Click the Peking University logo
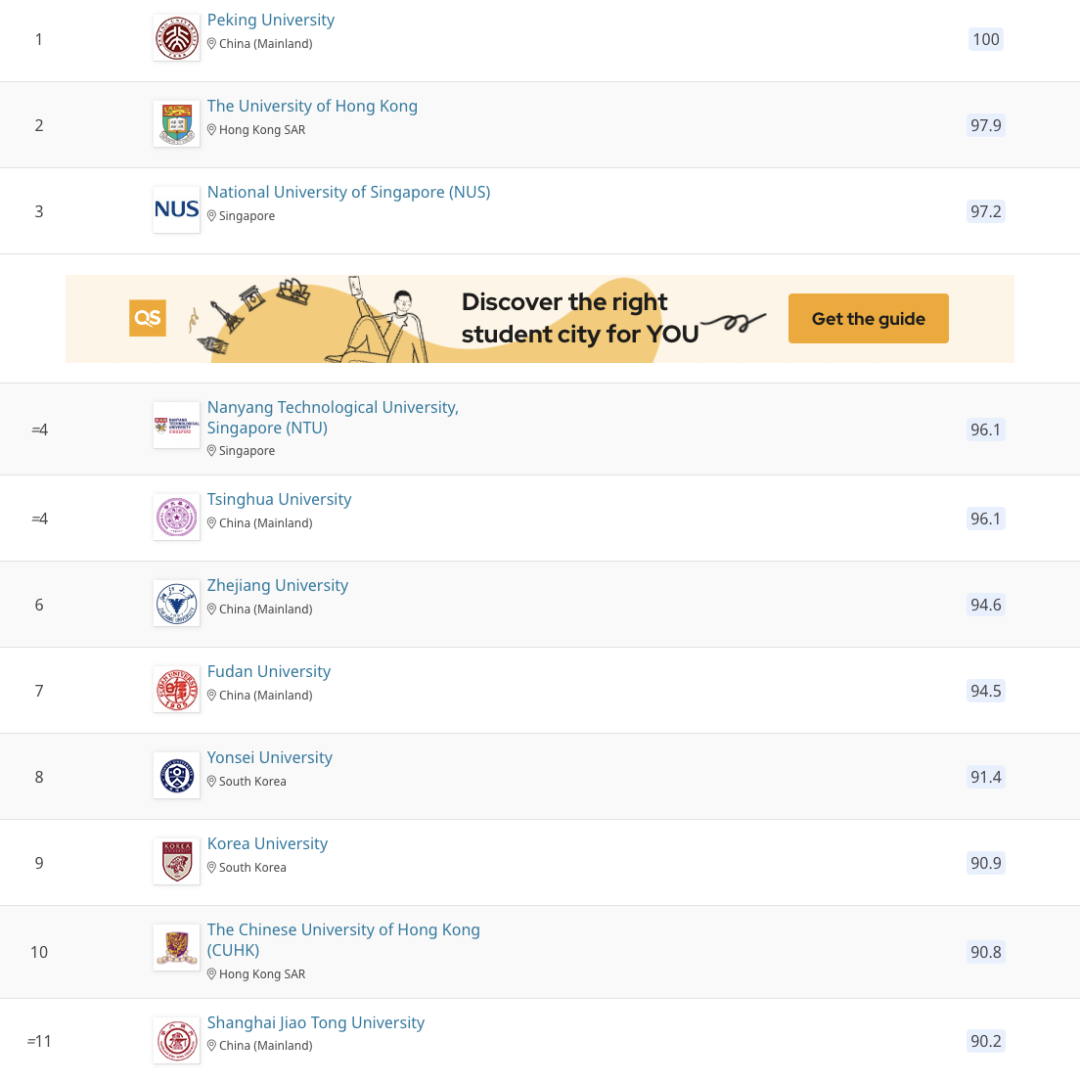Image resolution: width=1080 pixels, height=1084 pixels. coord(176,38)
